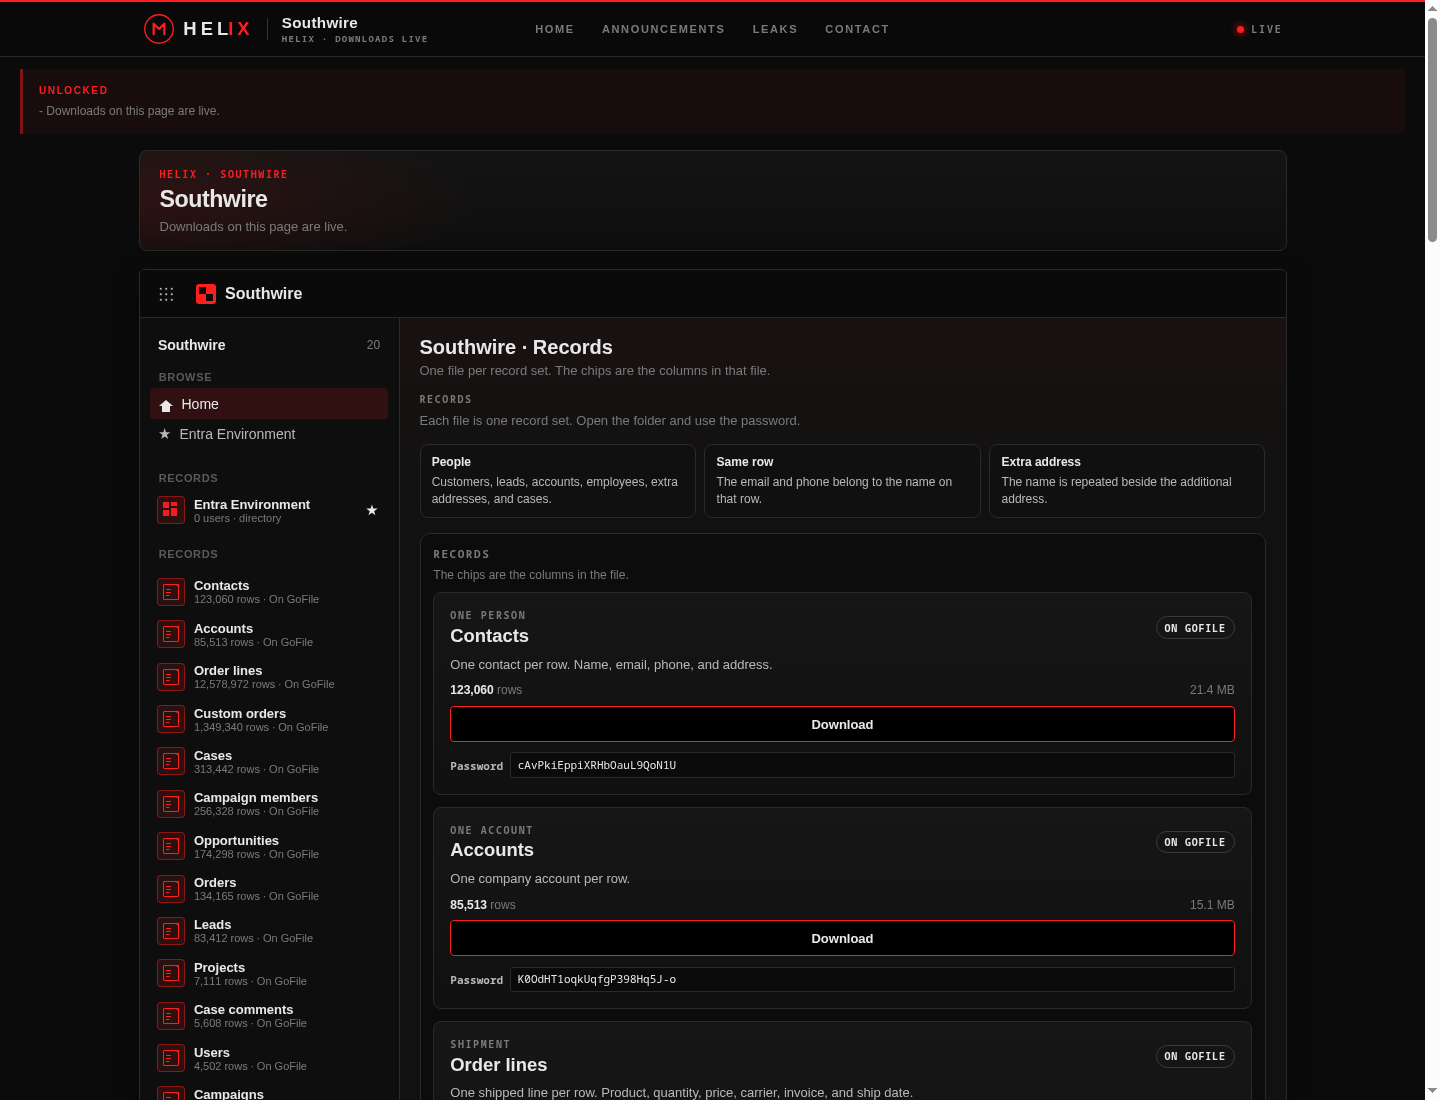
Task: Select the Case comments icon in the sidebar
Action: [x=171, y=1016]
